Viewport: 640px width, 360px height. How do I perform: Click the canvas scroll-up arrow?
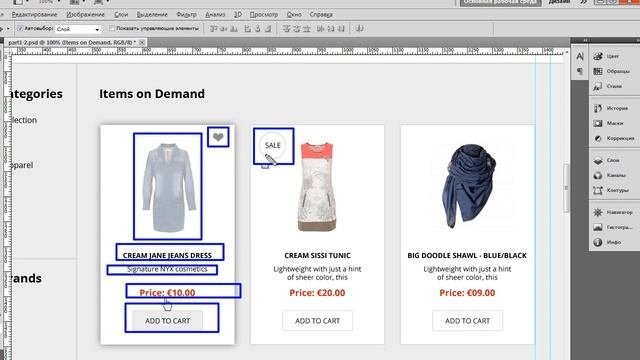point(566,52)
